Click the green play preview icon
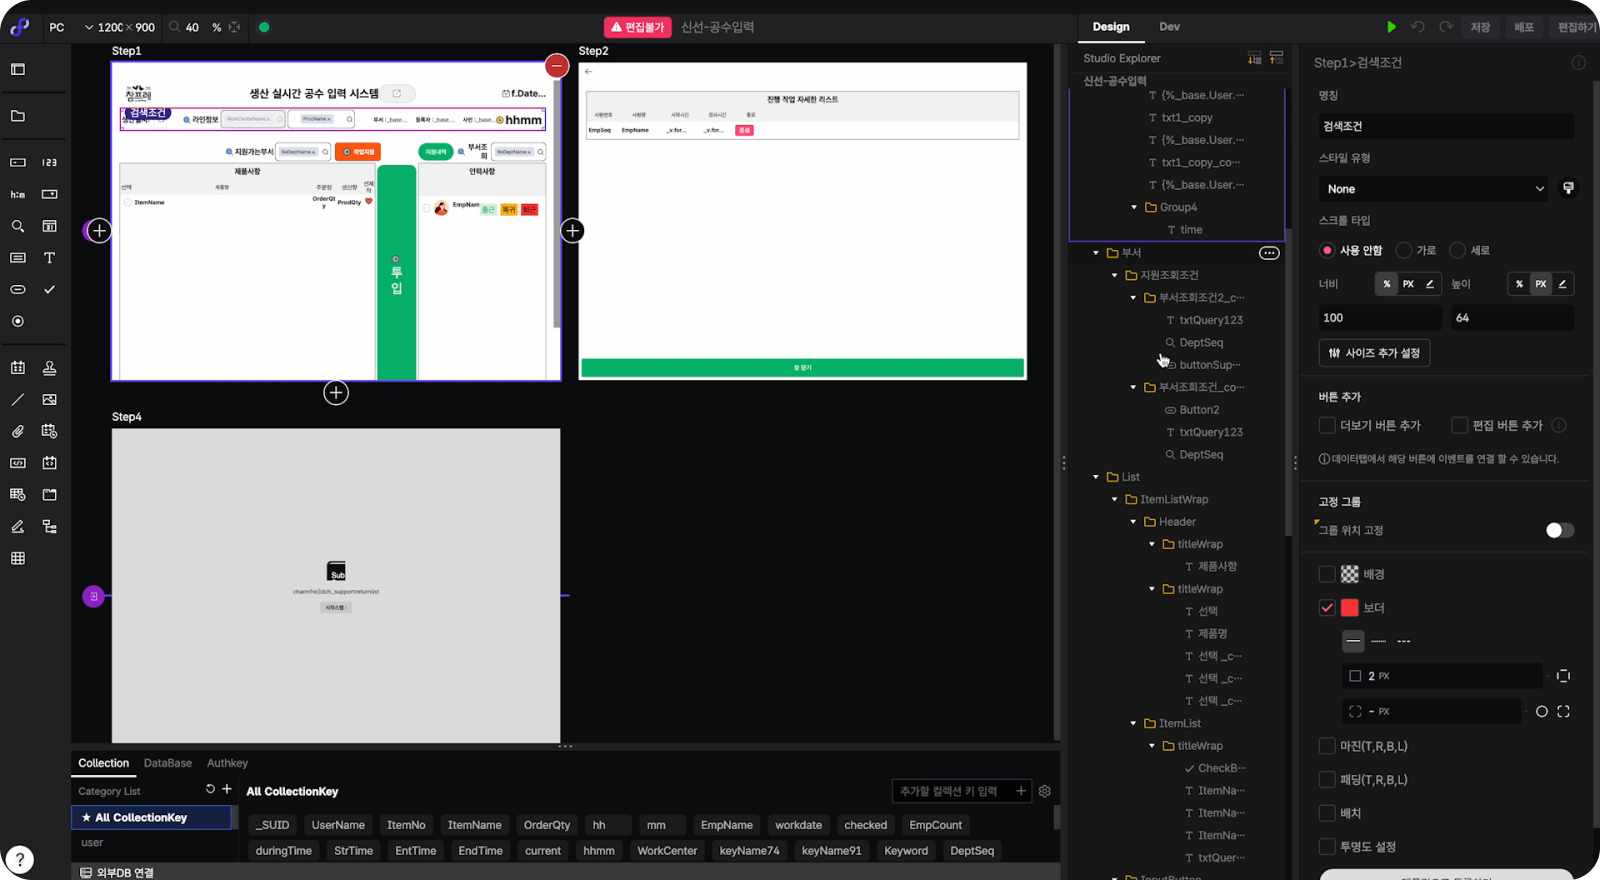 (1391, 27)
